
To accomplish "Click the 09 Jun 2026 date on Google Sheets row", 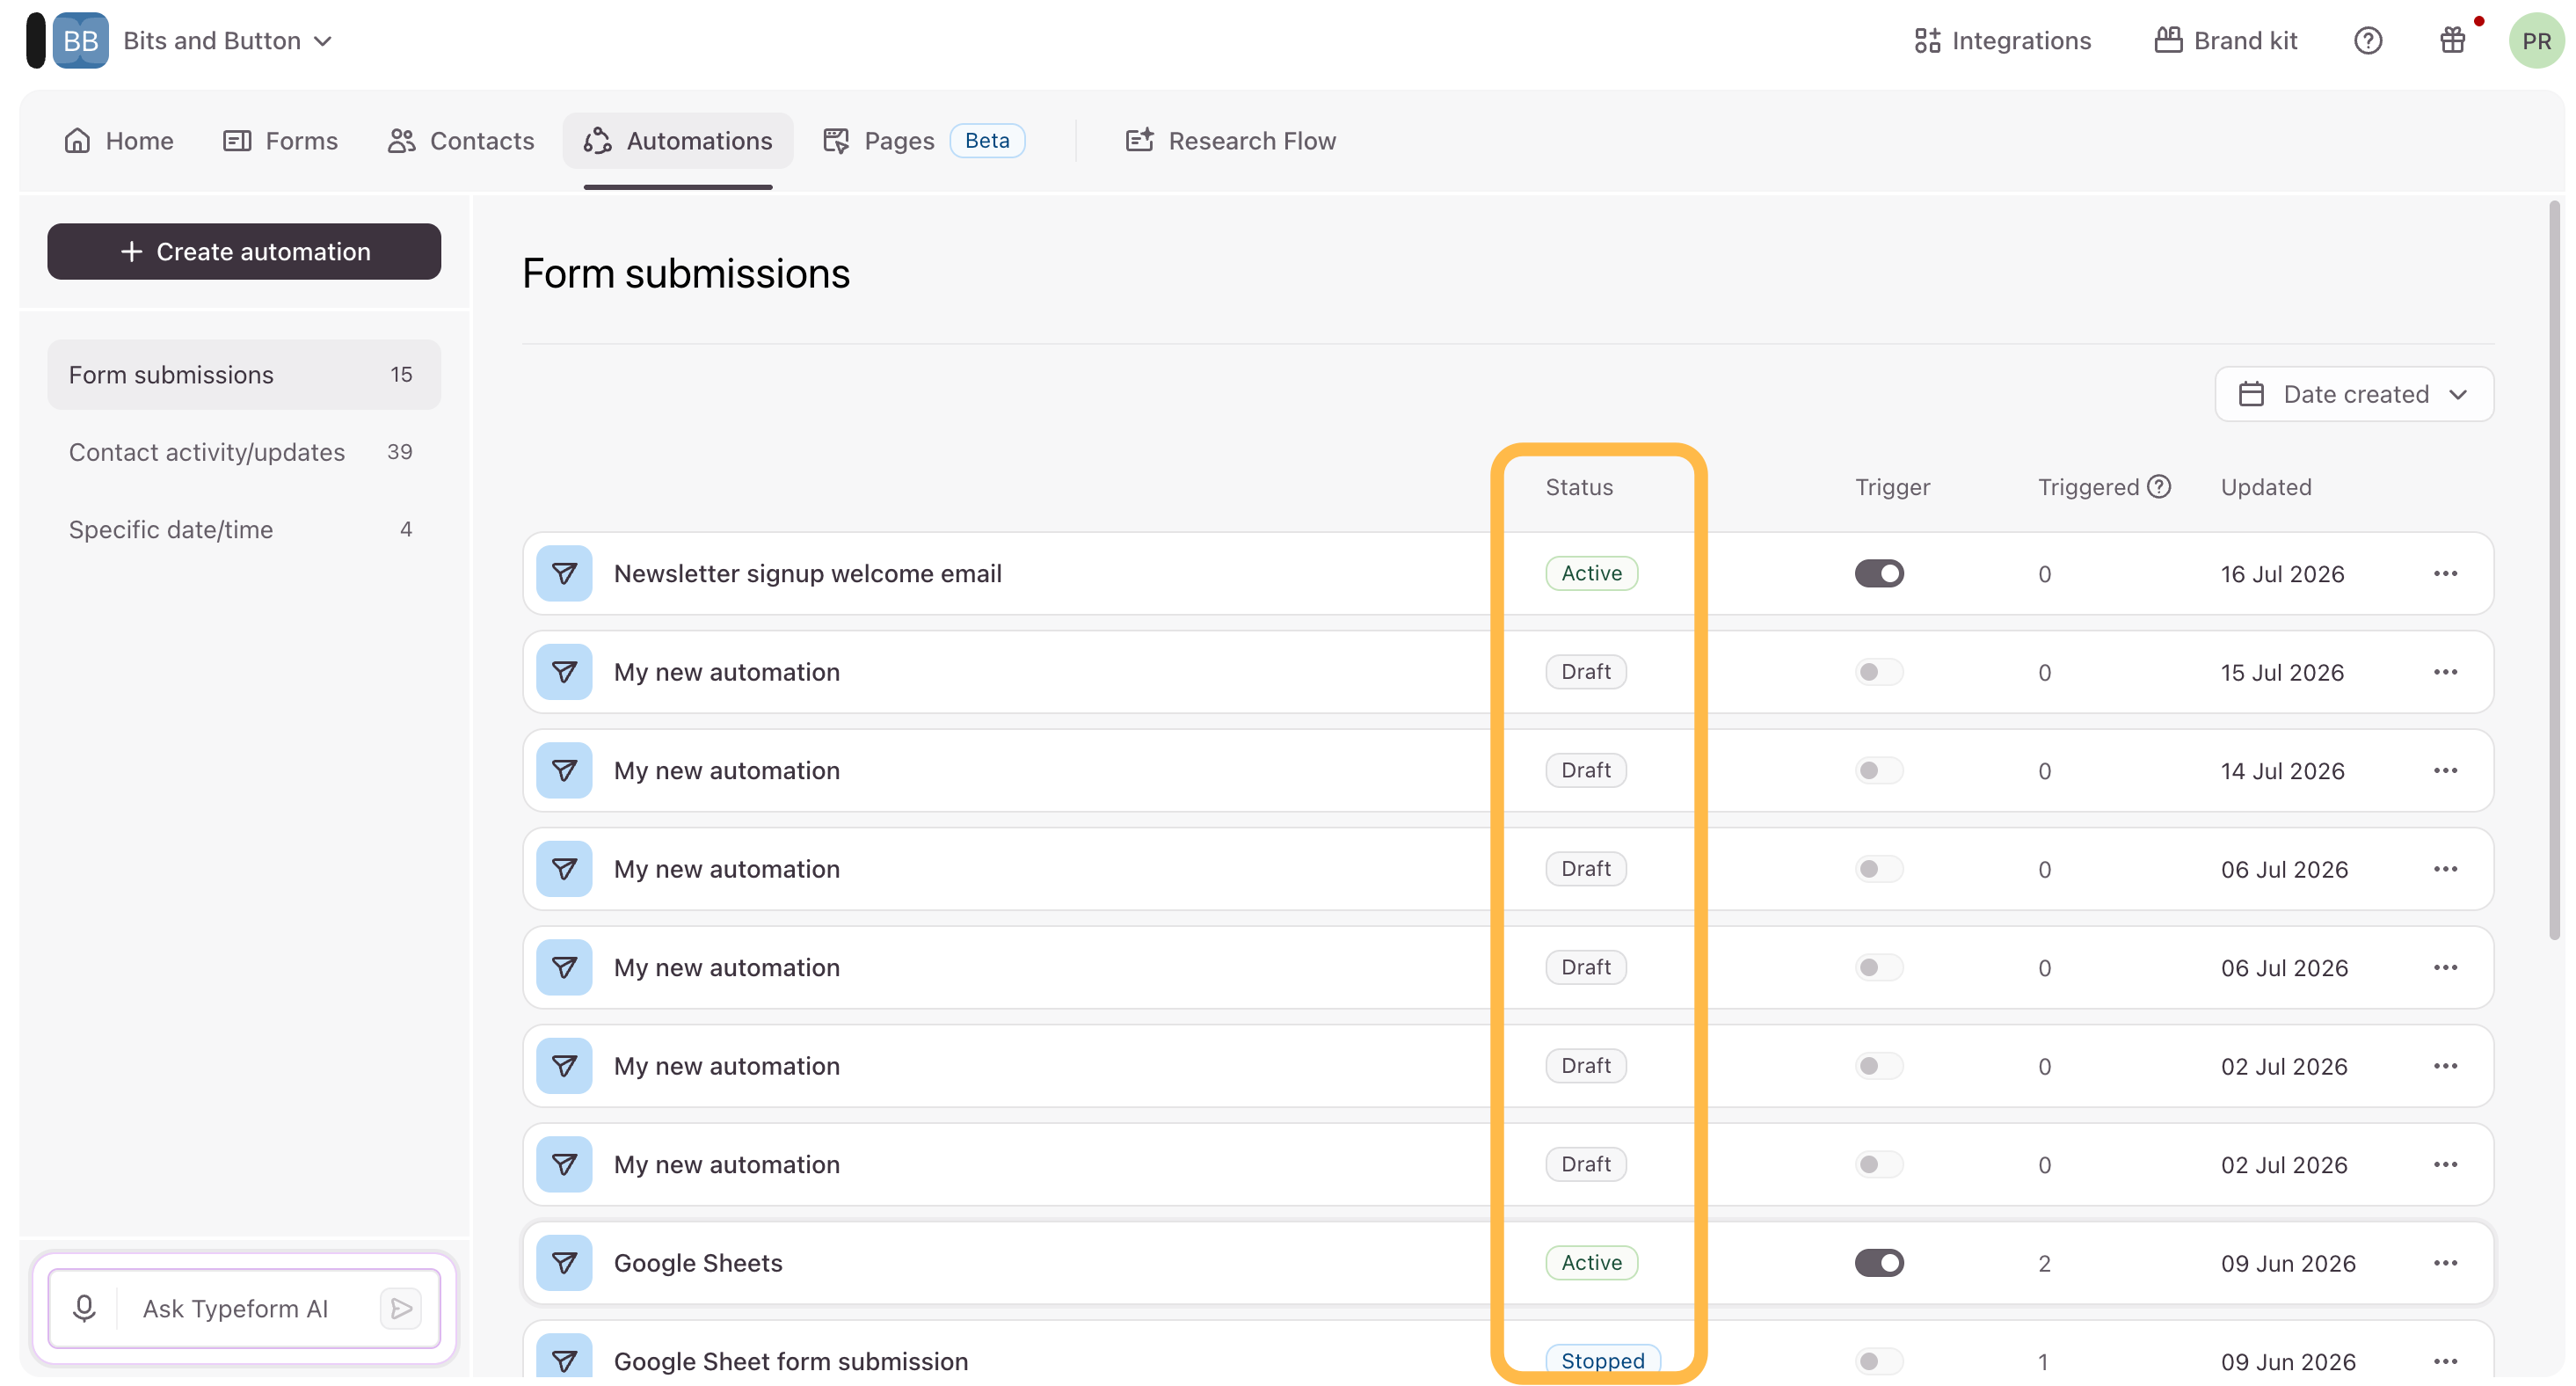I will [x=2288, y=1264].
